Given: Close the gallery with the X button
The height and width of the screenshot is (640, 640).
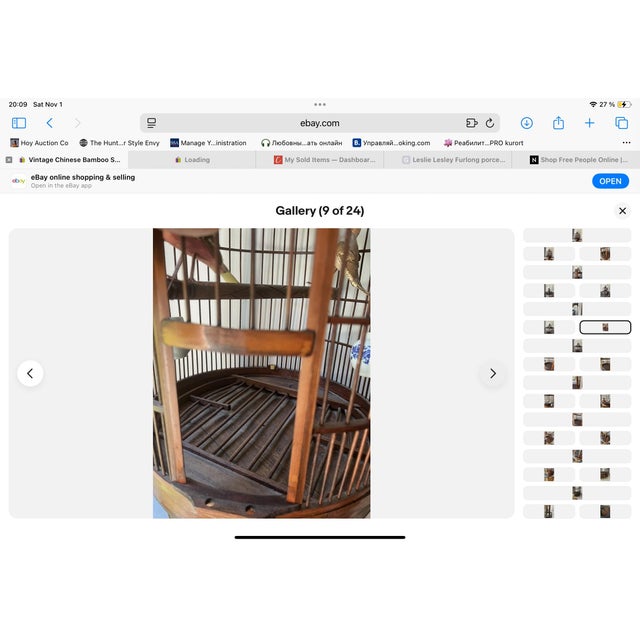Looking at the screenshot, I should click(x=622, y=211).
